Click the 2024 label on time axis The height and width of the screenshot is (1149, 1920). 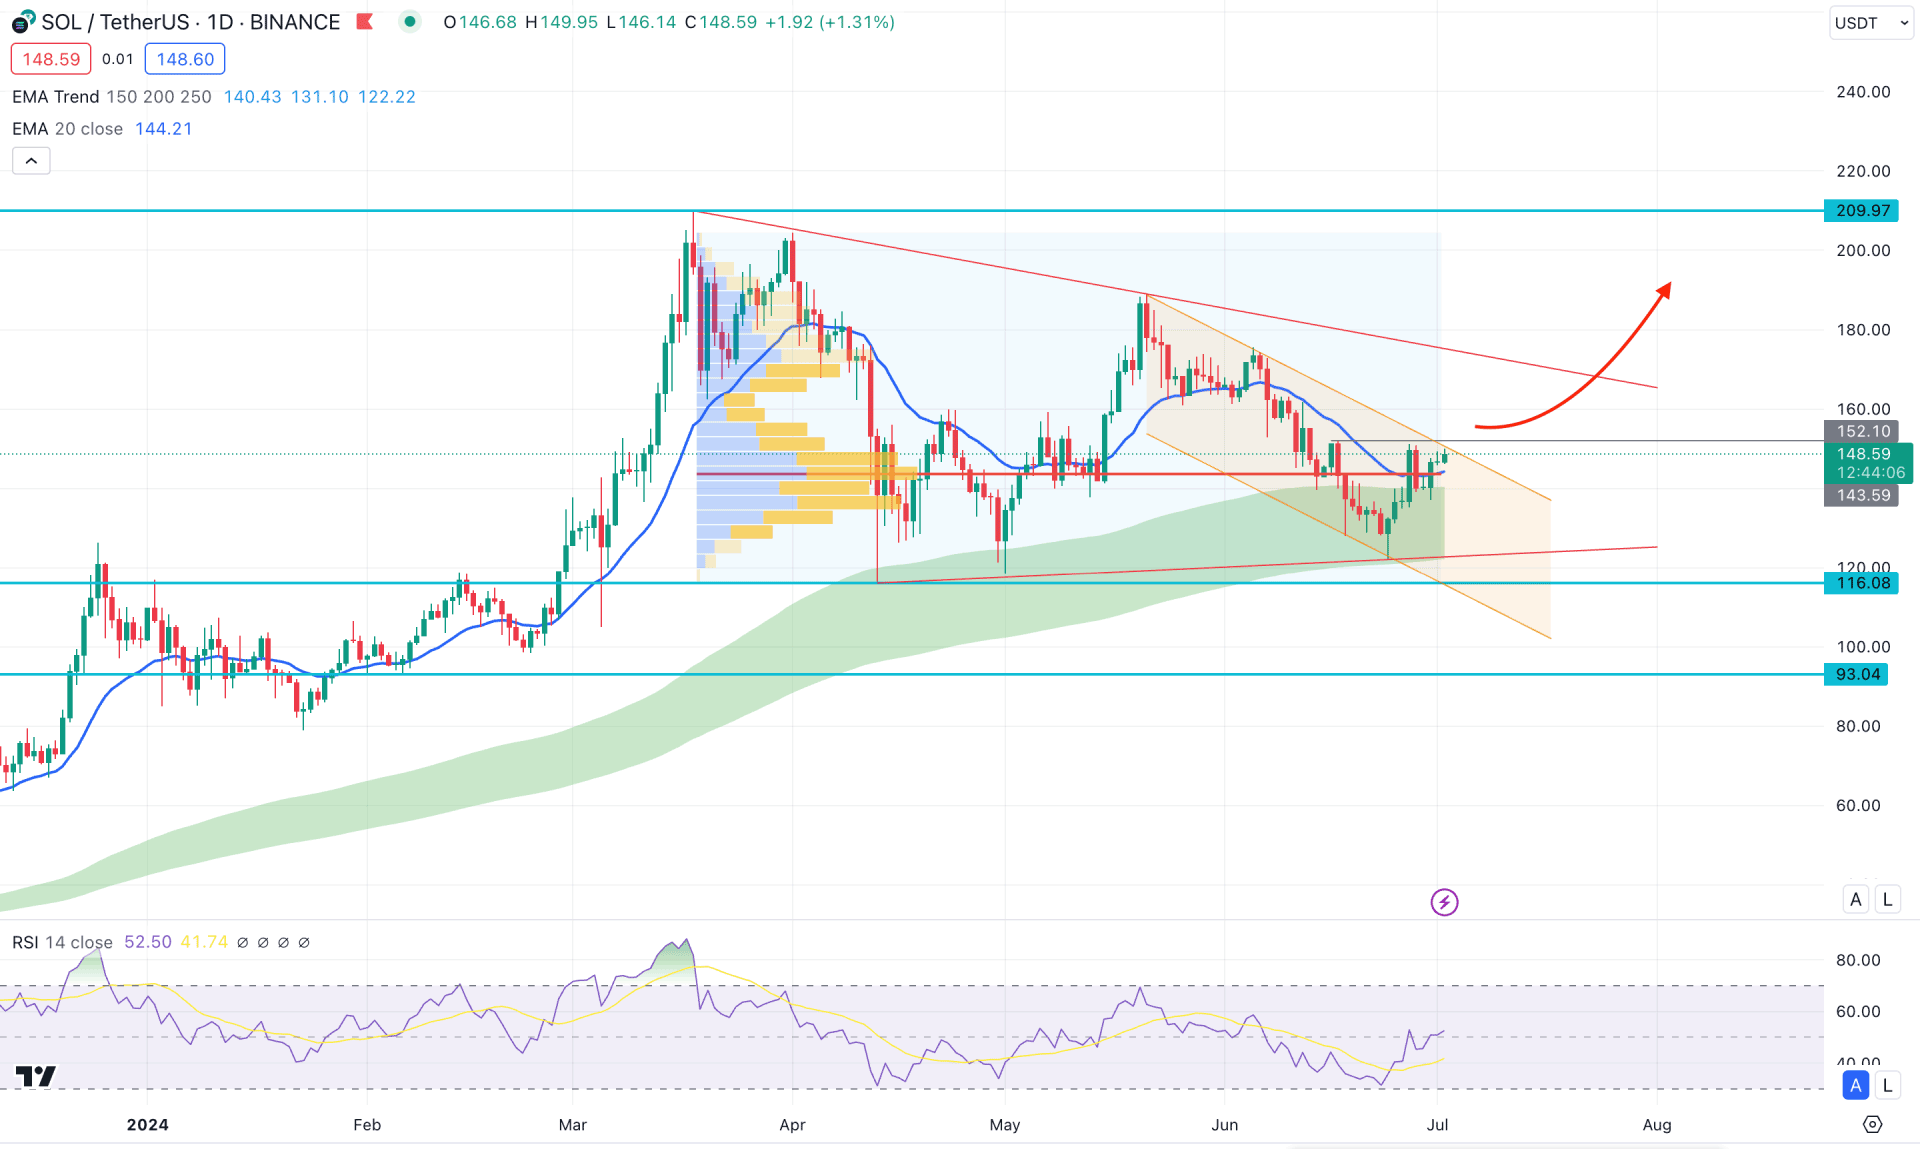147,1125
